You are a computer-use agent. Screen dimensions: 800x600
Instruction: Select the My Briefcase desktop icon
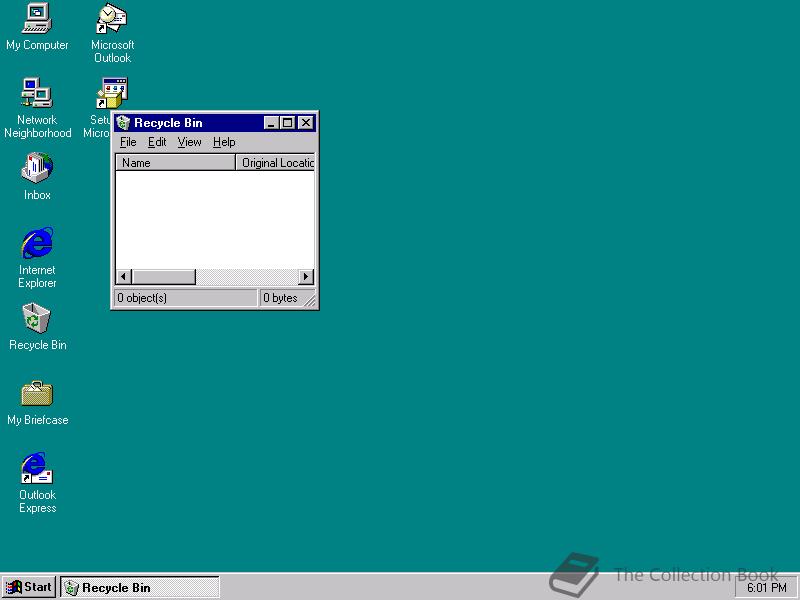point(37,403)
